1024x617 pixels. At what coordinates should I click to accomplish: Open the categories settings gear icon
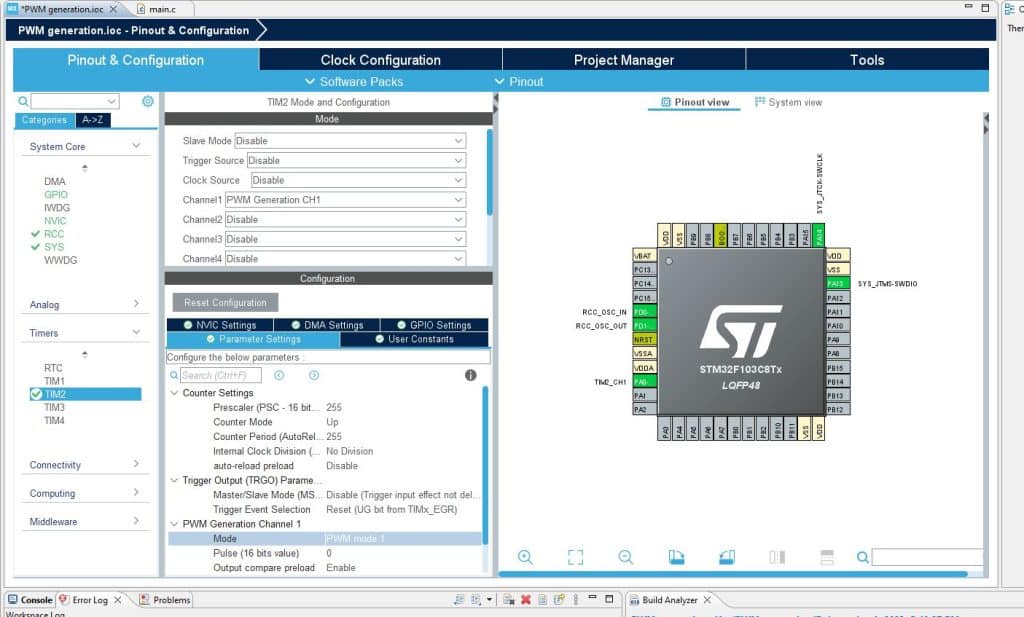point(148,101)
